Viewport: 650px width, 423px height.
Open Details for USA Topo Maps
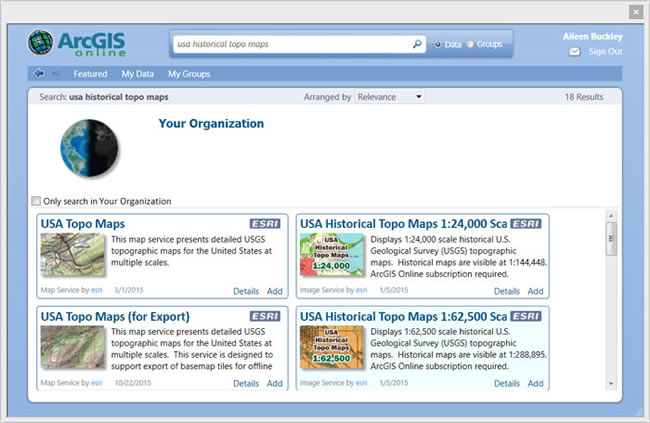(x=246, y=291)
